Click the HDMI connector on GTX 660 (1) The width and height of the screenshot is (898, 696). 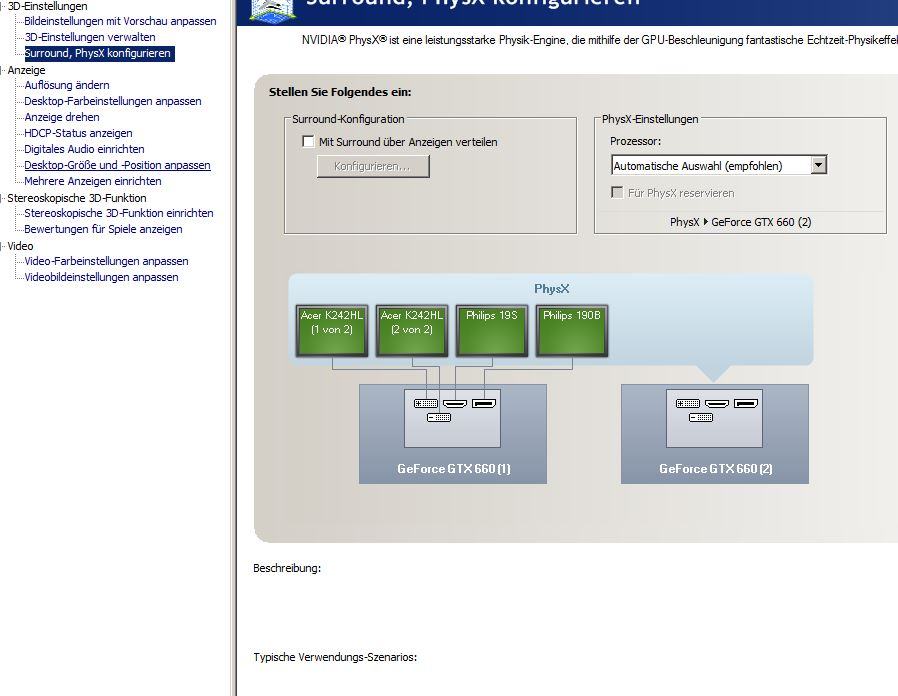(455, 404)
